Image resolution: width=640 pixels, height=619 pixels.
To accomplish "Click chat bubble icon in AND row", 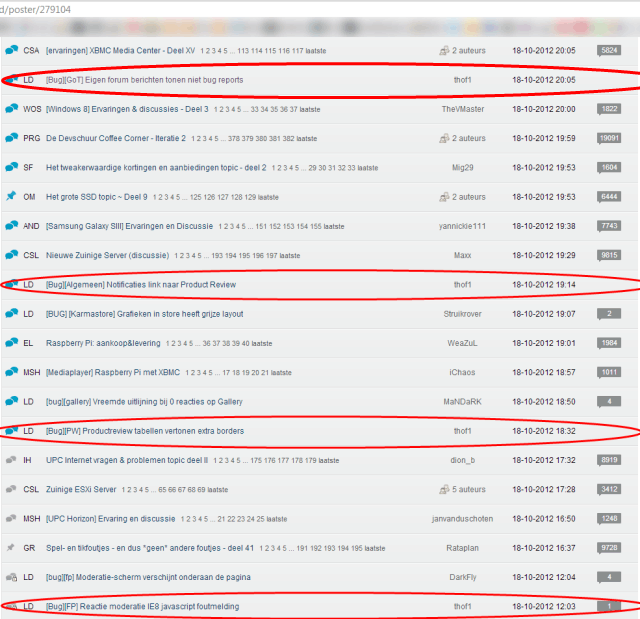I will click(11, 225).
